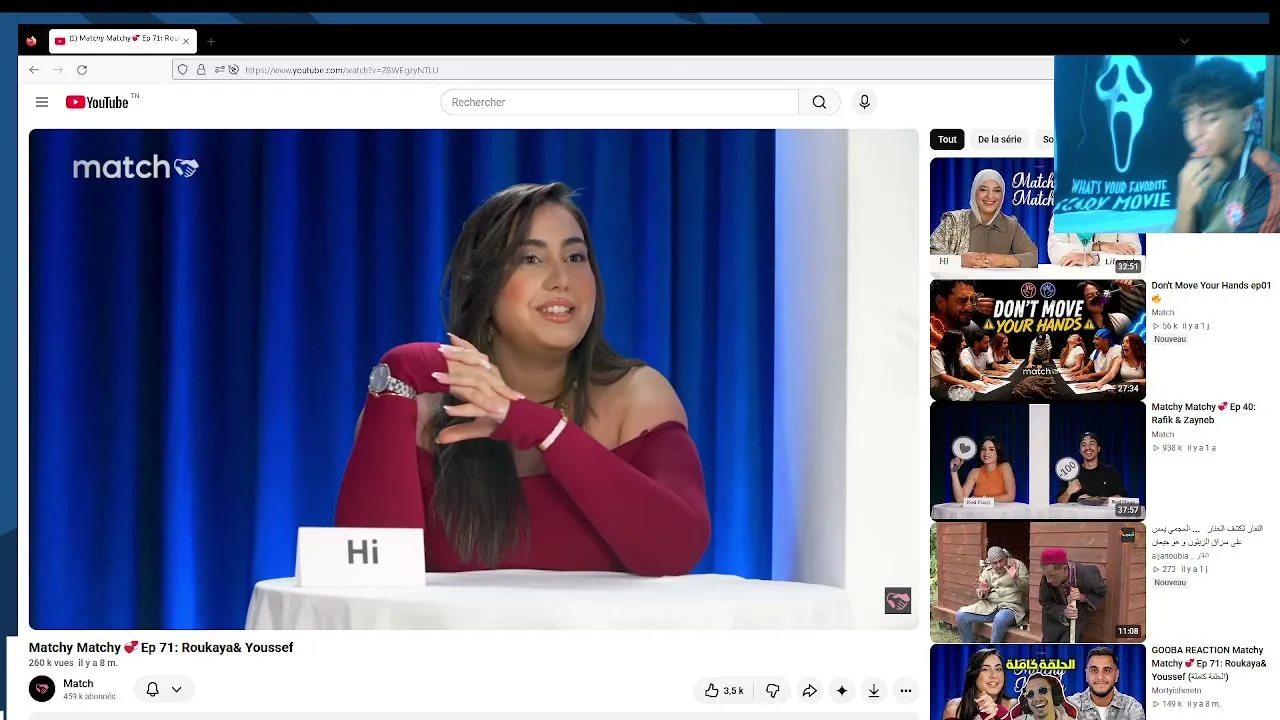Open the Don't Move Your Hands thumbnail
Viewport: 1280px width, 720px height.
[x=1038, y=339]
